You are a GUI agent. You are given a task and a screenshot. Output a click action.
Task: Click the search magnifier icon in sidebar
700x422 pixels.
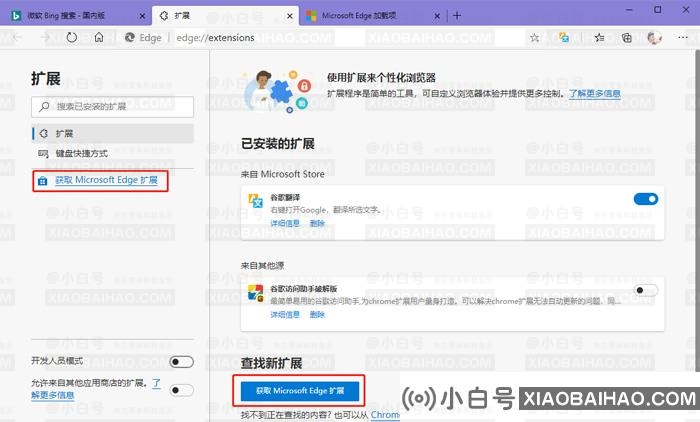pos(44,107)
